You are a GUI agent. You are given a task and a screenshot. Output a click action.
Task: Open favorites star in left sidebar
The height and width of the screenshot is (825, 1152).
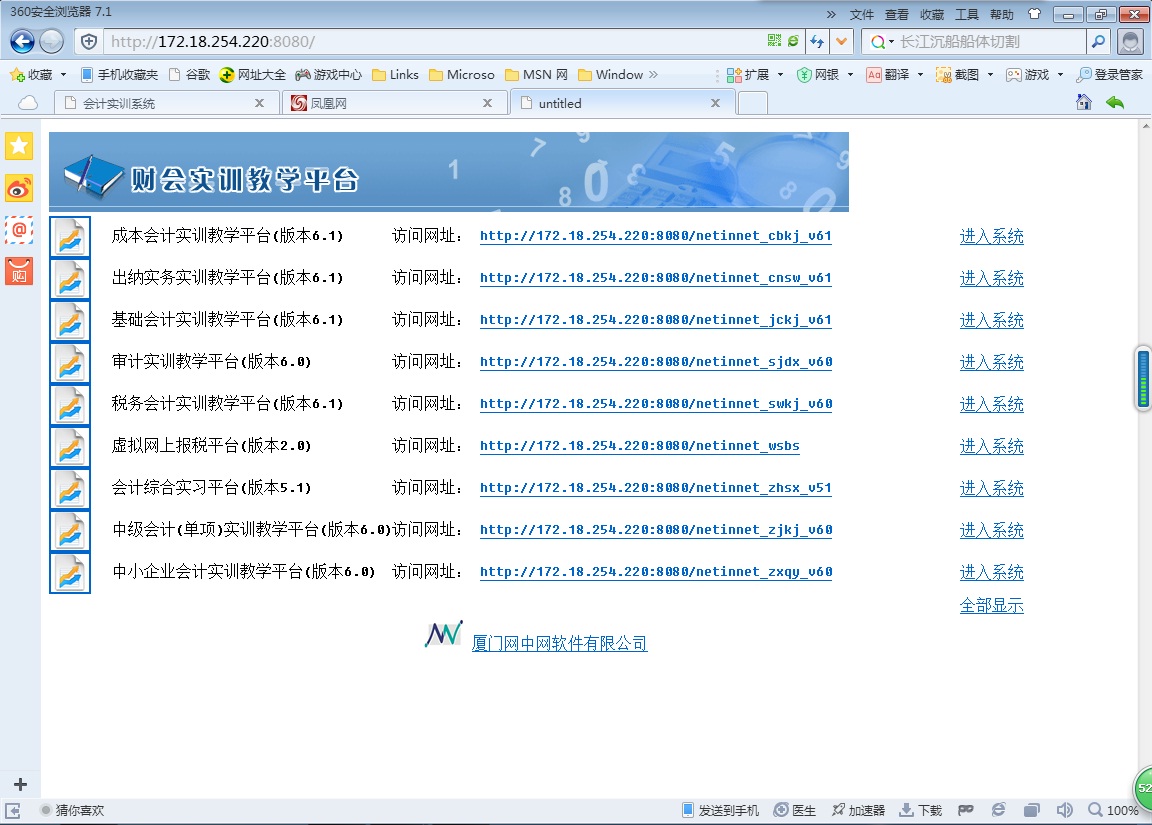[x=18, y=146]
